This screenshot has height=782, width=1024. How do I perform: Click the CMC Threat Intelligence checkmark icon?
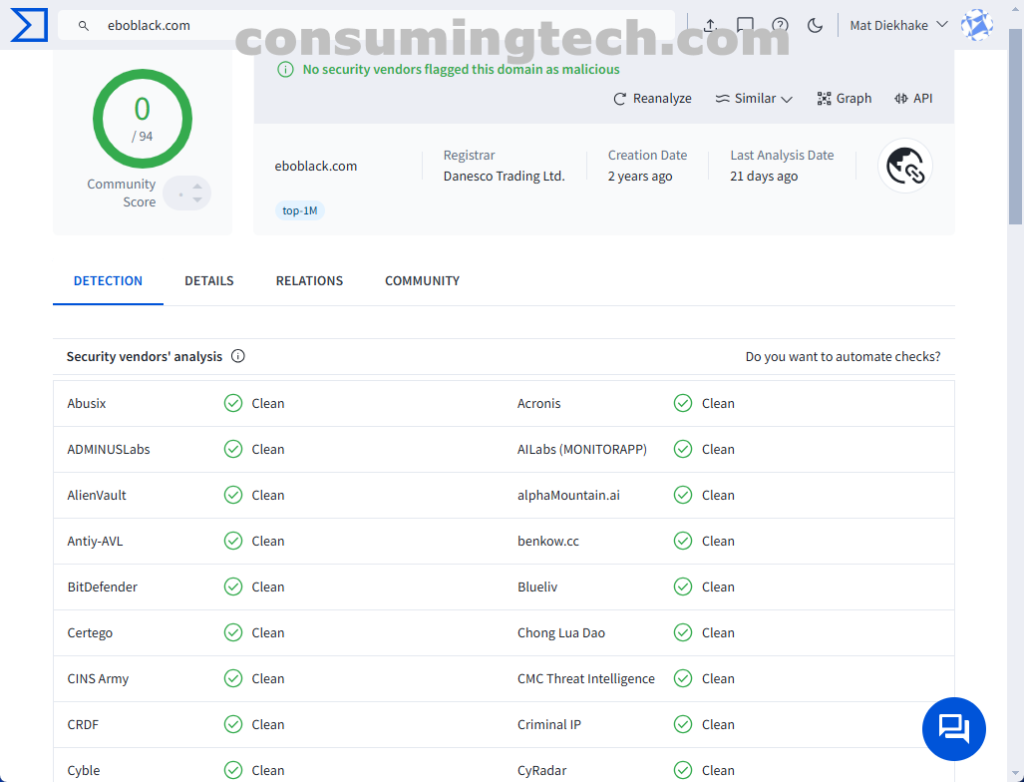[x=683, y=679]
